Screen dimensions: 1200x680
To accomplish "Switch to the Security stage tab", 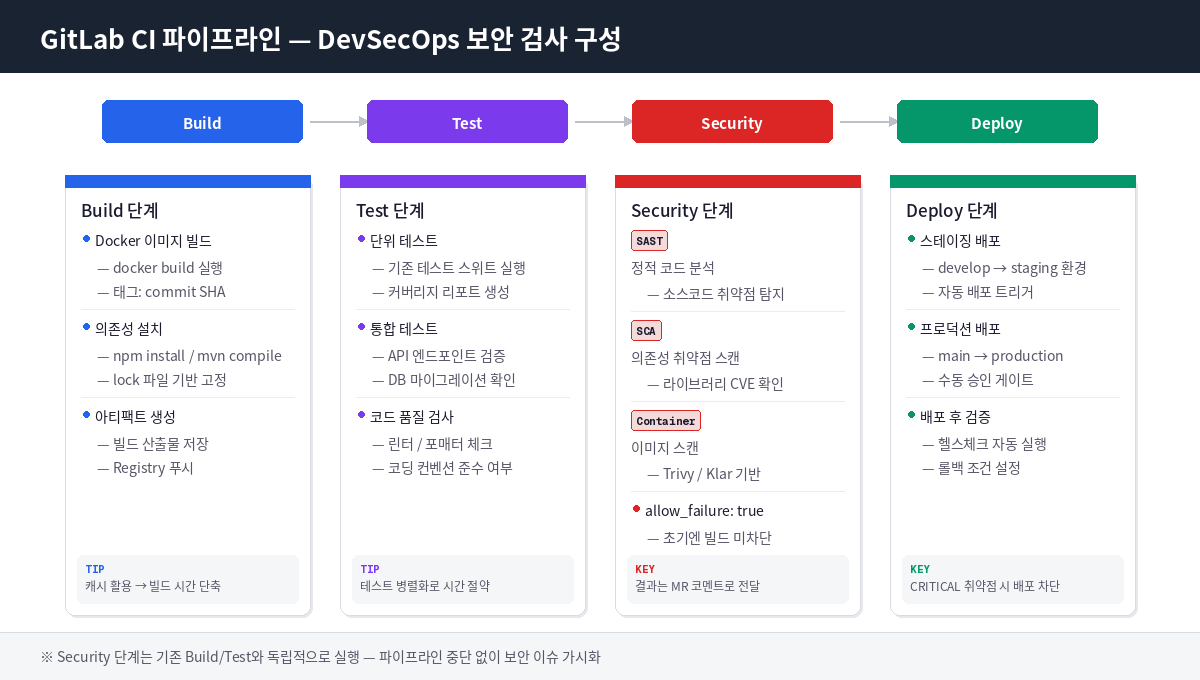I will pyautogui.click(x=732, y=121).
